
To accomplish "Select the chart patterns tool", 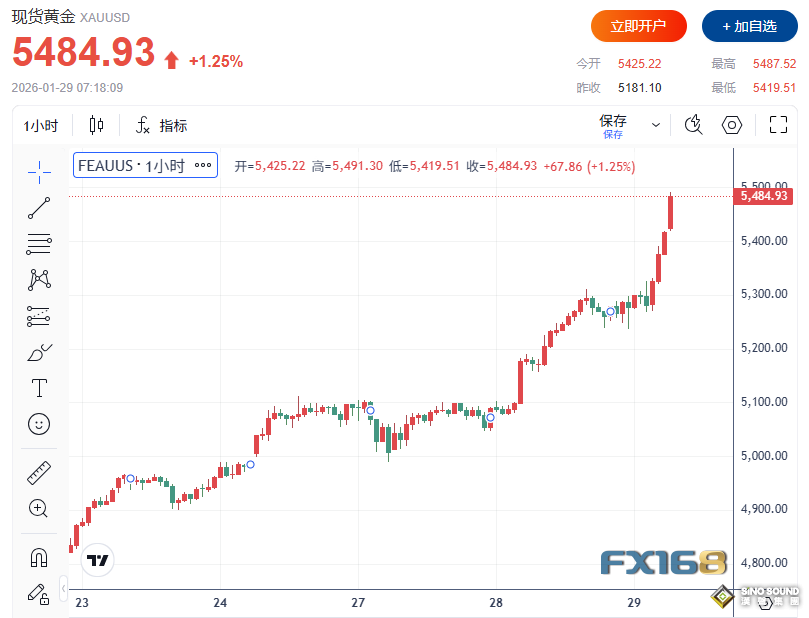I will (x=39, y=279).
